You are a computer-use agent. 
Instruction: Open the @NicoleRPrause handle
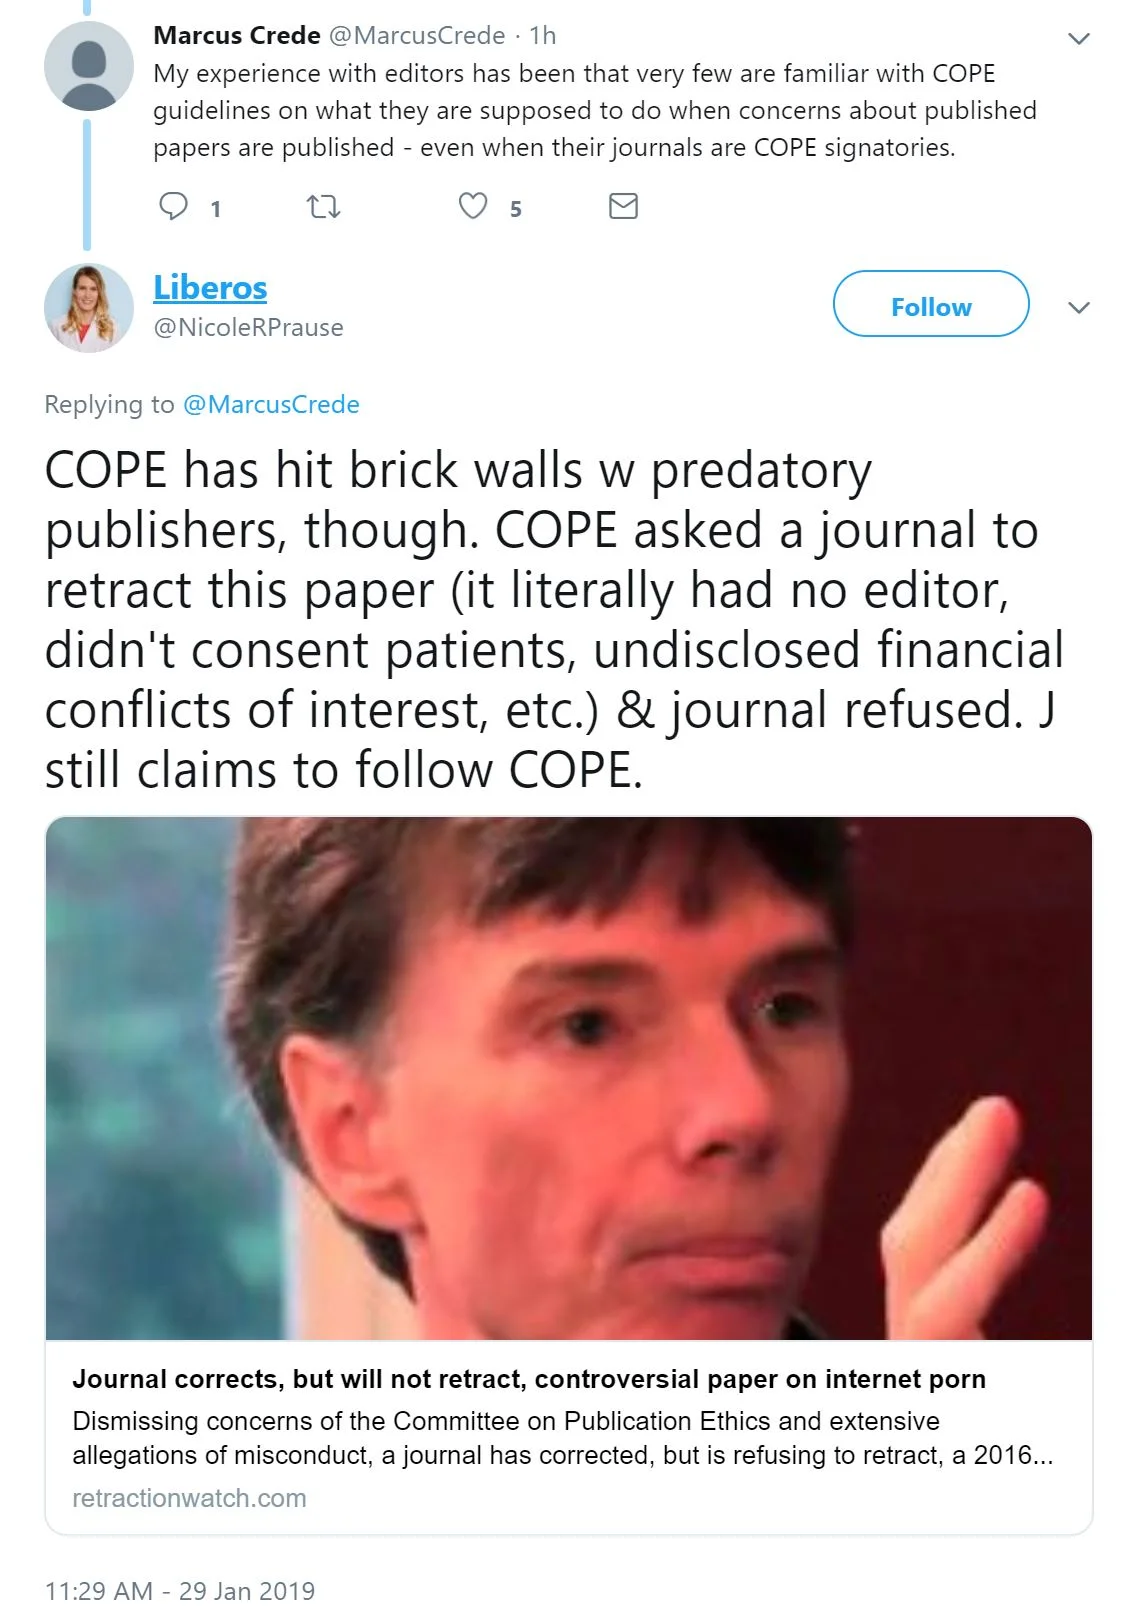(x=248, y=328)
